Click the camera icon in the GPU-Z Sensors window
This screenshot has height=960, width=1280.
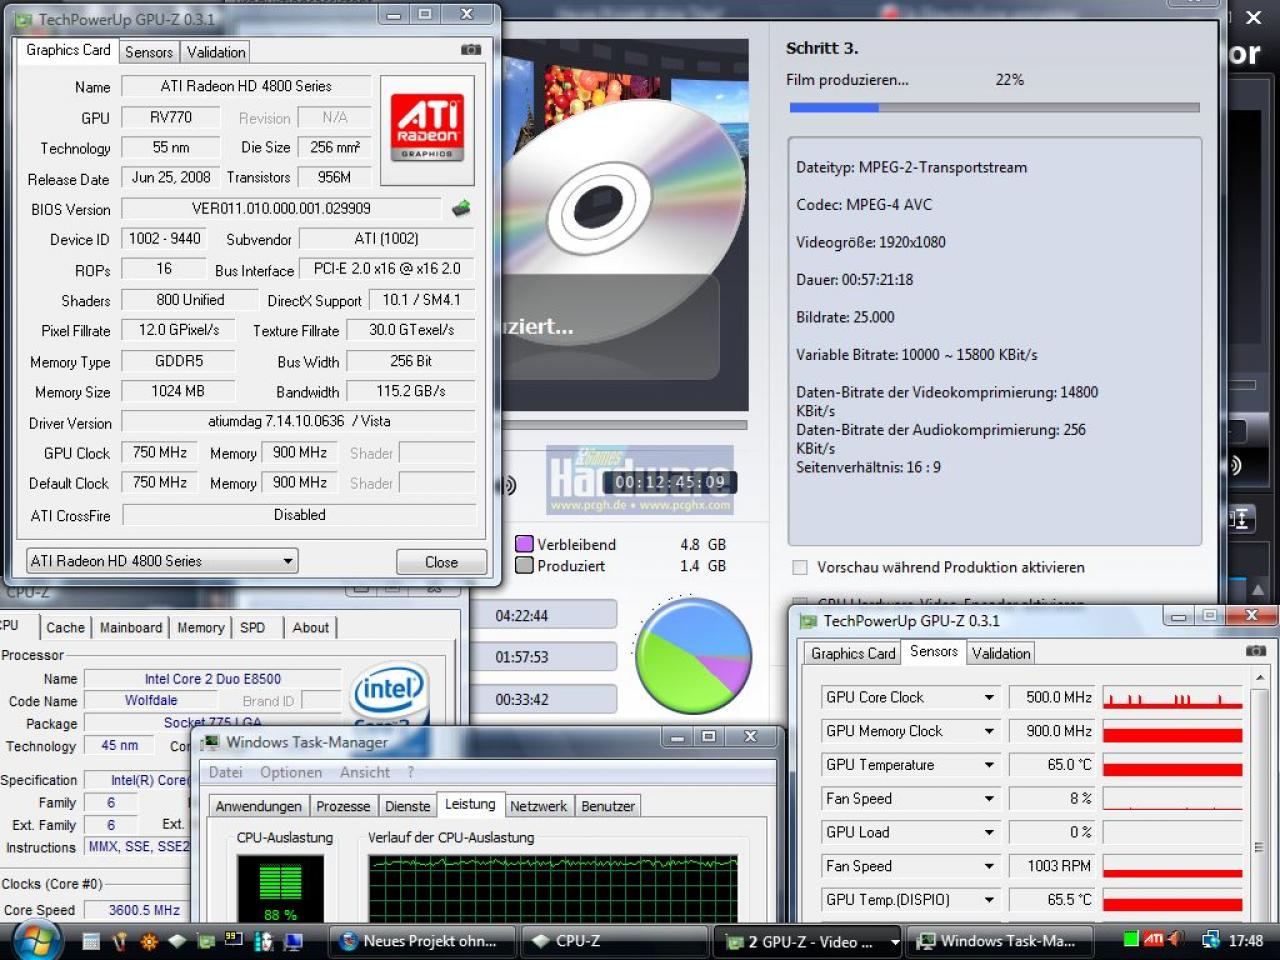1256,651
